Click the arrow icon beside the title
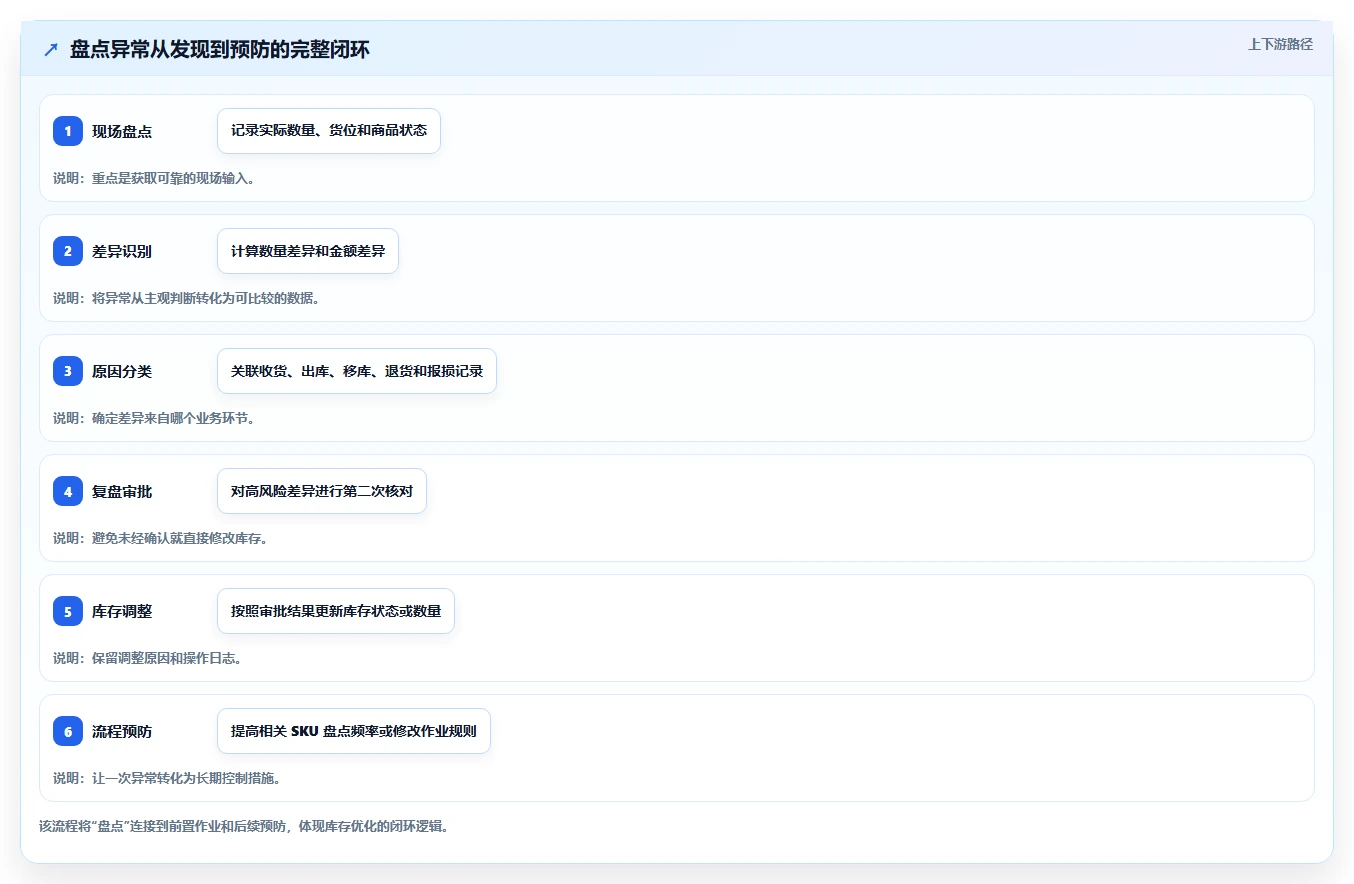Image resolution: width=1354 pixels, height=884 pixels. pyautogui.click(x=51, y=49)
